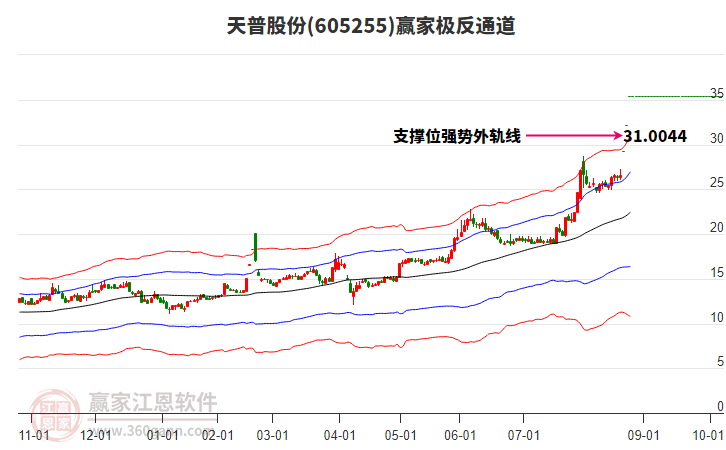726x450 pixels.
Task: Click the 07-01 date axis label
Action: click(x=524, y=435)
